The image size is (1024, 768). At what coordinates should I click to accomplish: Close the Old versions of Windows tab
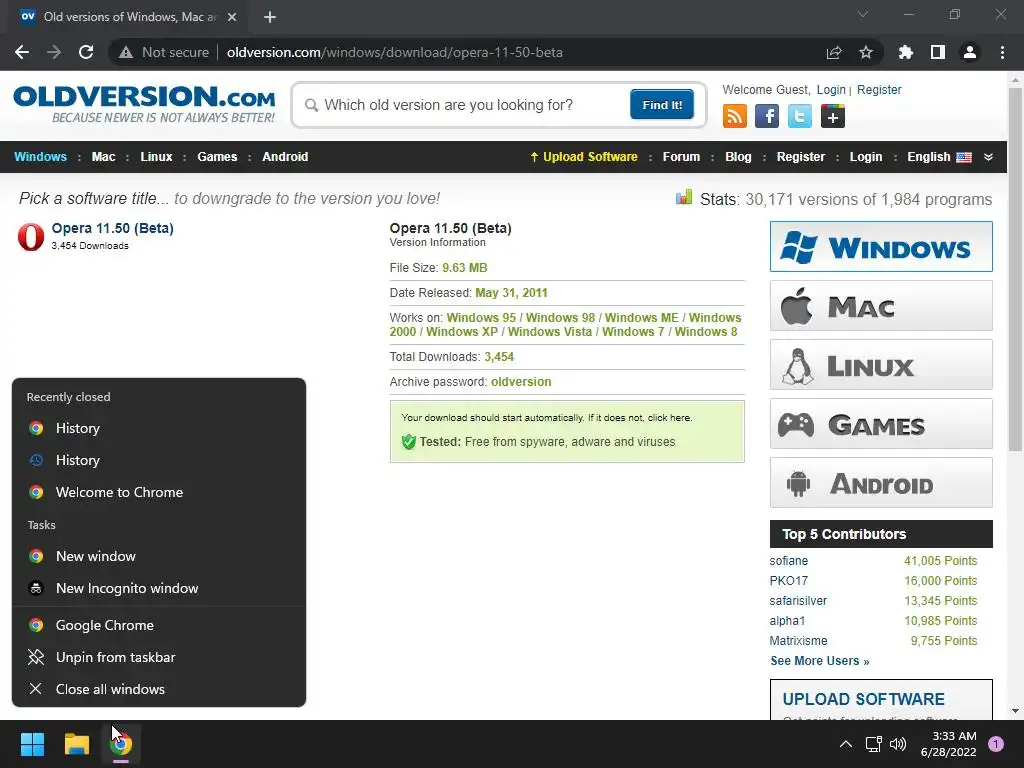(232, 17)
